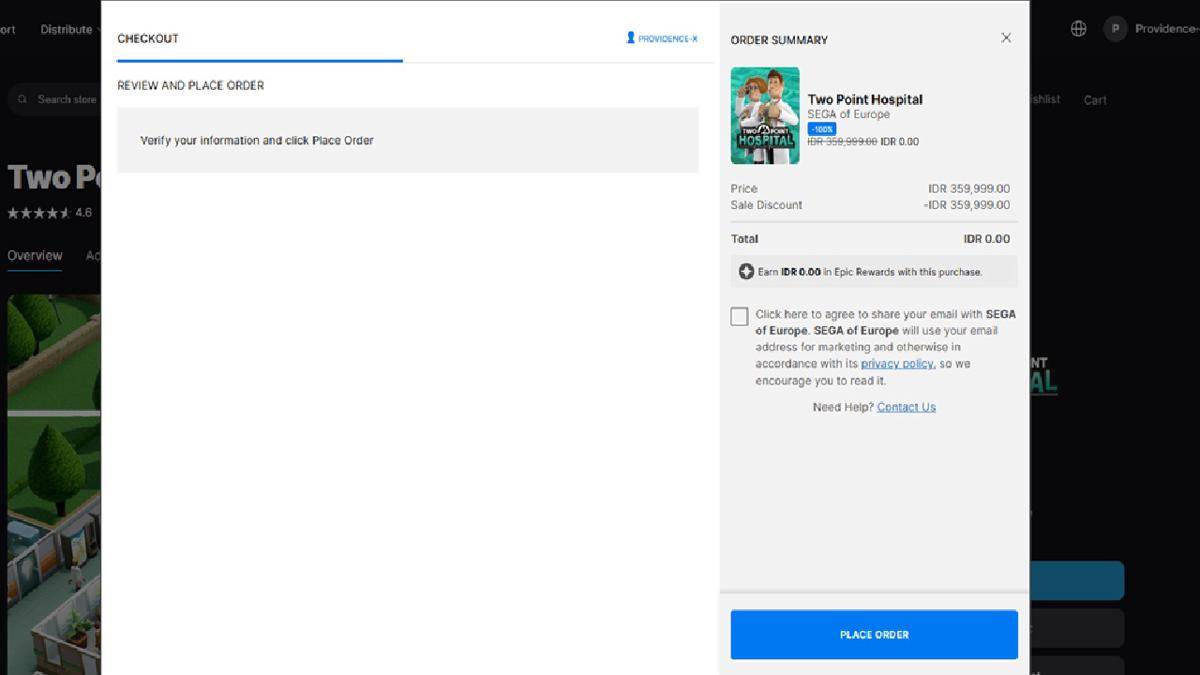Open the globe language selector in store header
The width and height of the screenshot is (1200, 675).
(x=1078, y=29)
